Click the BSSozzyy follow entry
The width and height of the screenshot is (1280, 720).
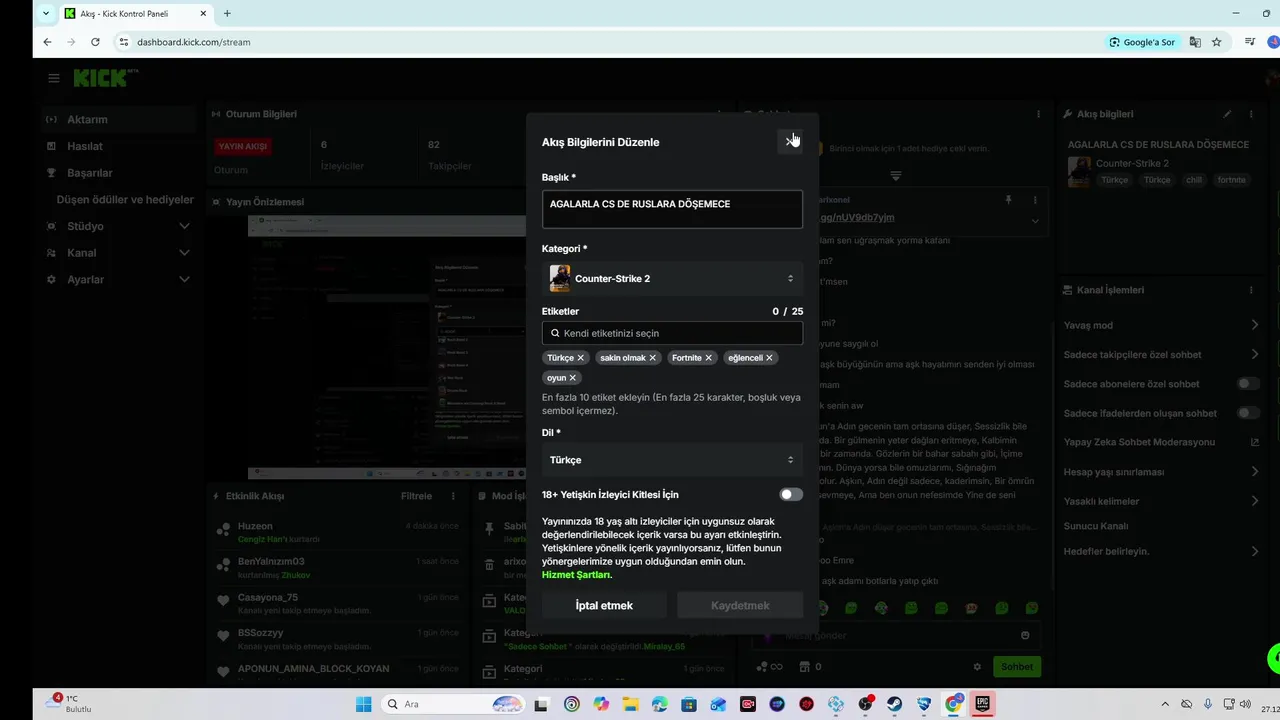(x=338, y=639)
